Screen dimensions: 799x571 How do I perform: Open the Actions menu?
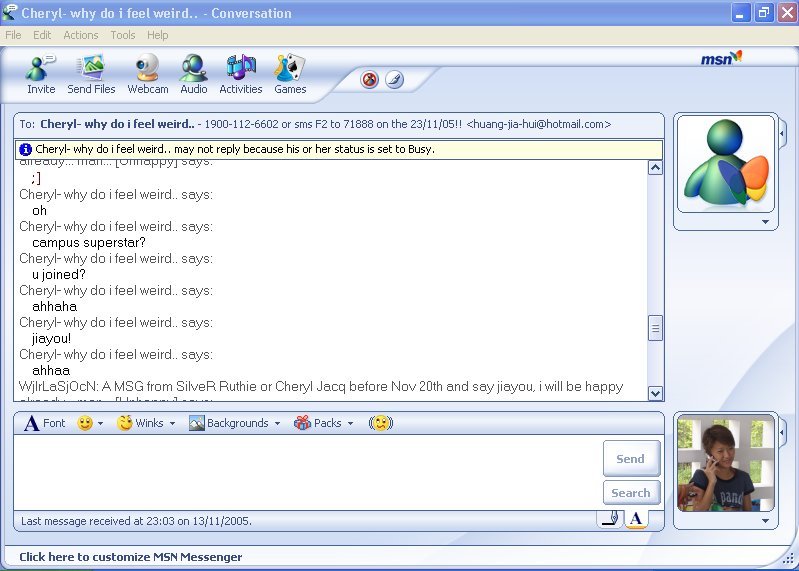click(x=81, y=35)
